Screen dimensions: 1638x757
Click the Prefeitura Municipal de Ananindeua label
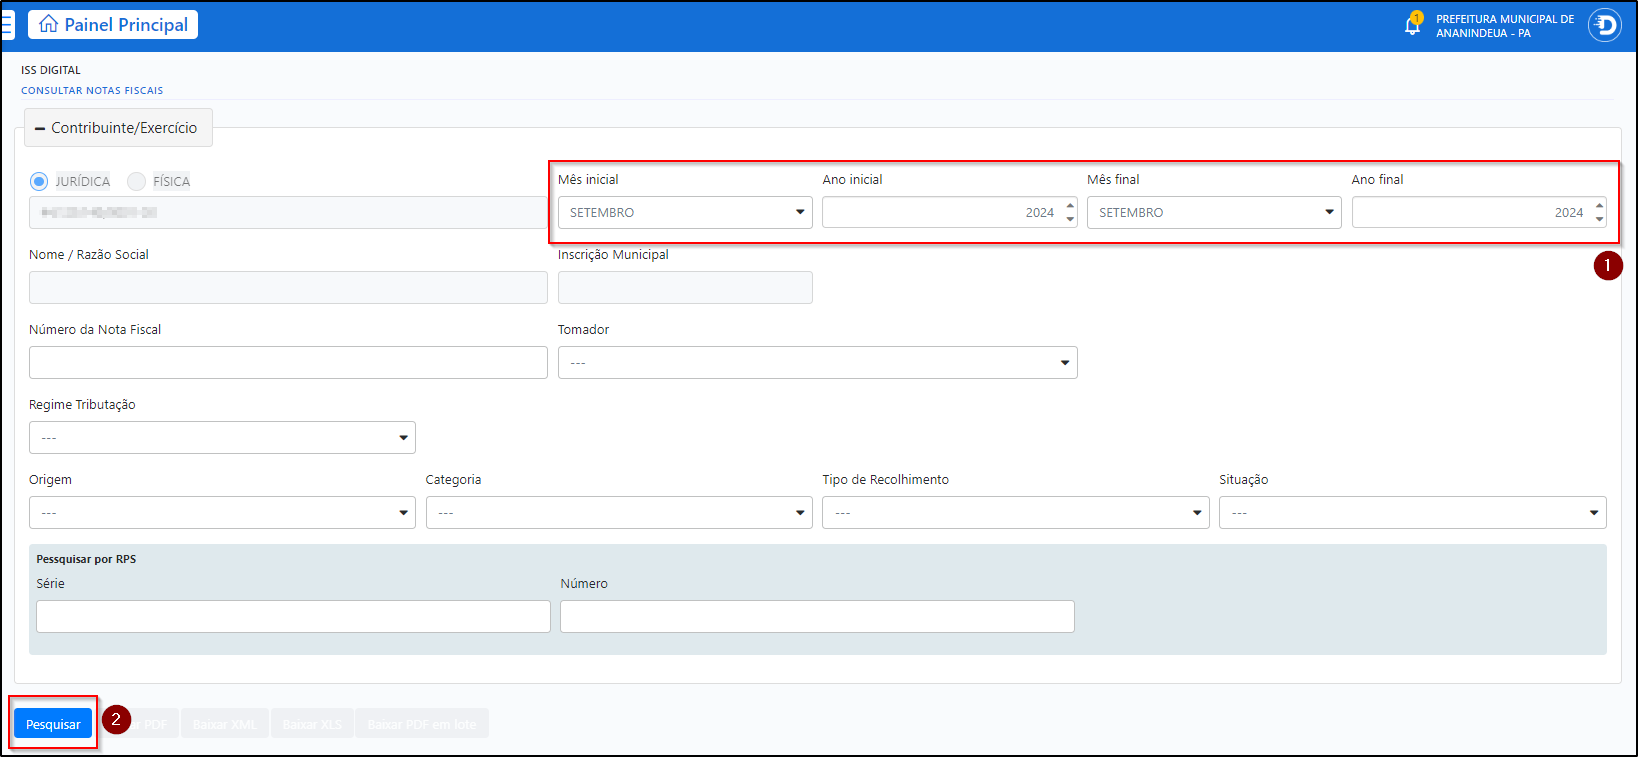coord(1505,26)
